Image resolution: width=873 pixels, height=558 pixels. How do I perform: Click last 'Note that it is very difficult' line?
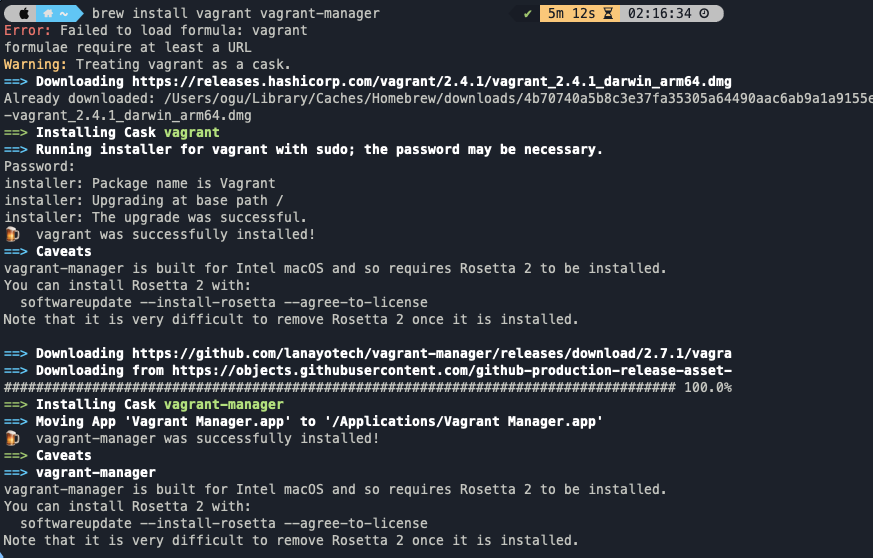[291, 540]
